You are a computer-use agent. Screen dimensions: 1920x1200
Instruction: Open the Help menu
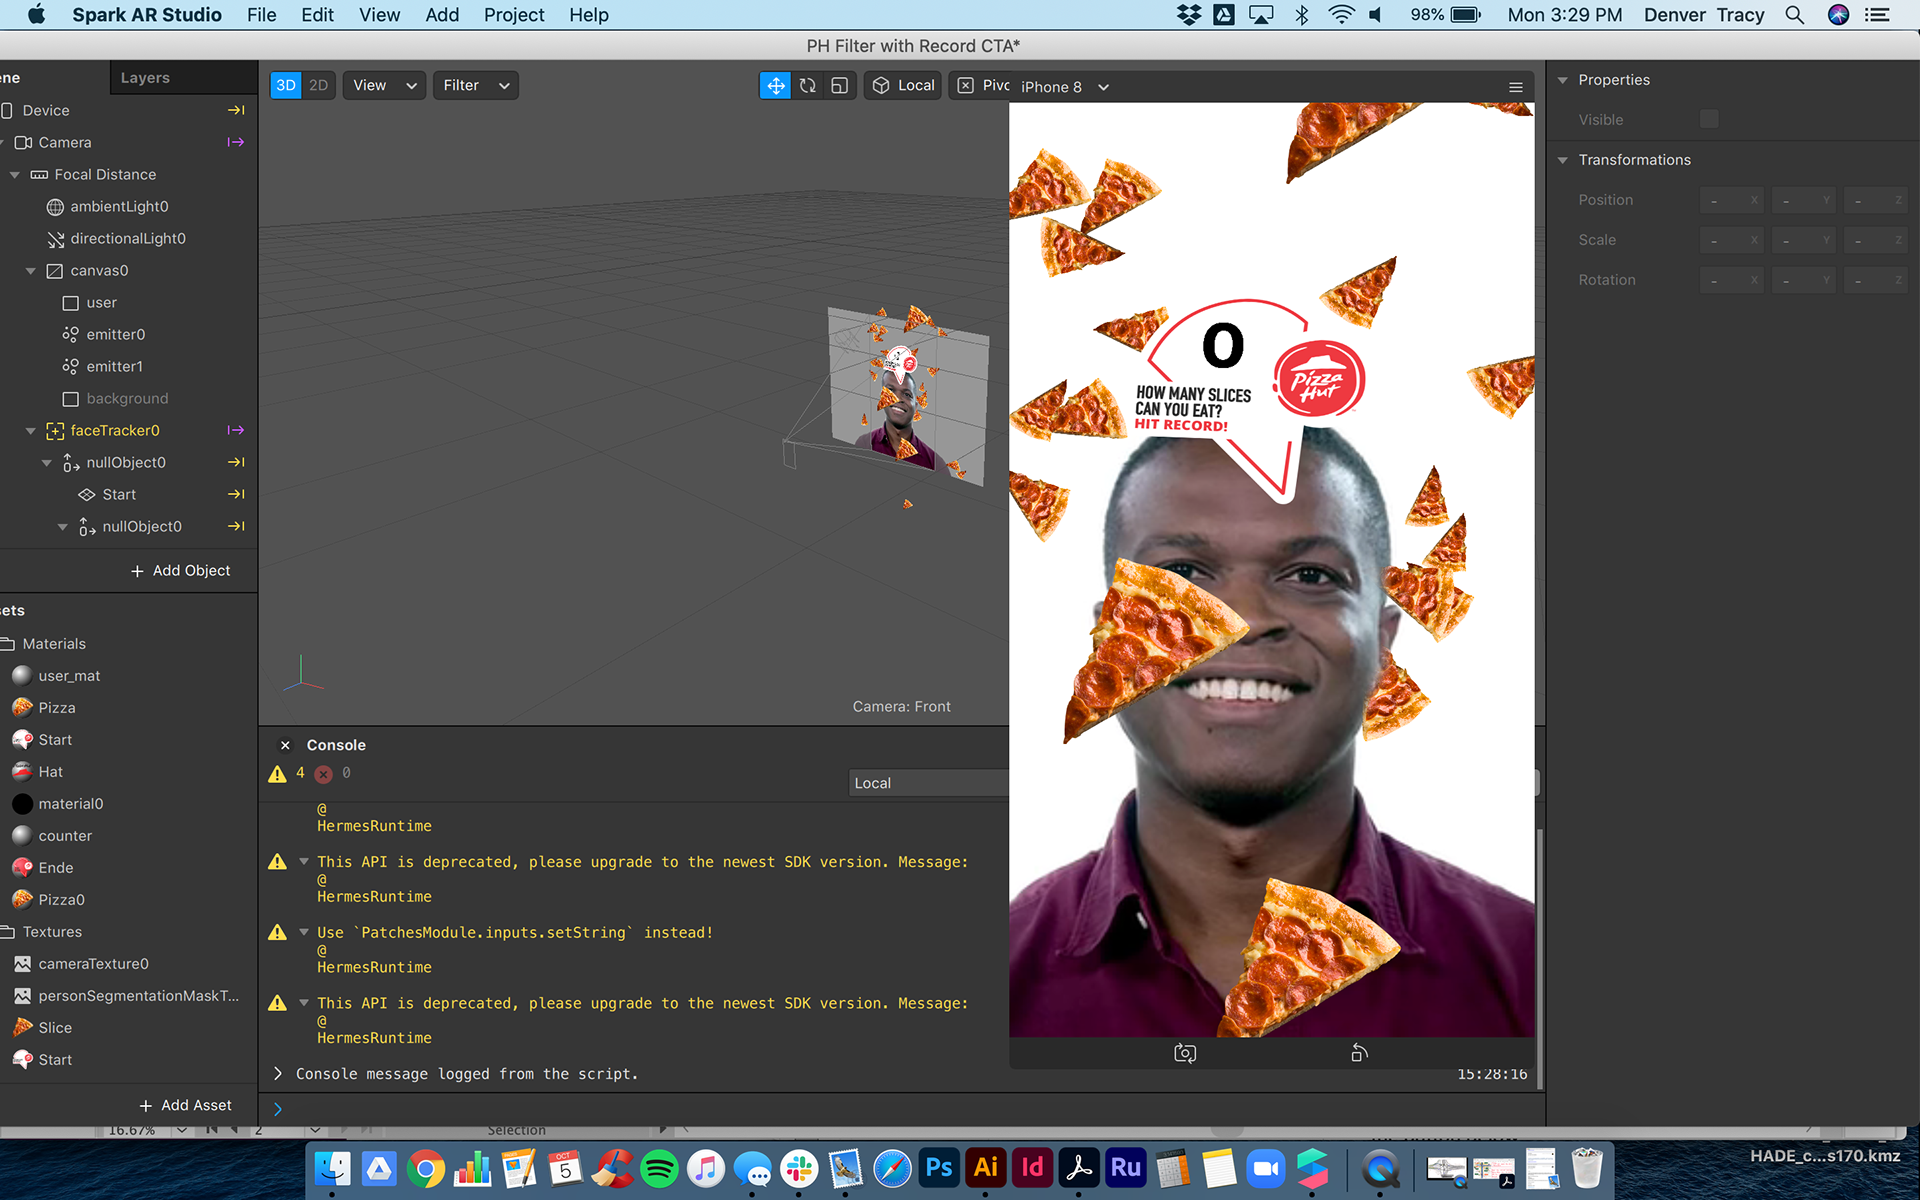coord(589,15)
